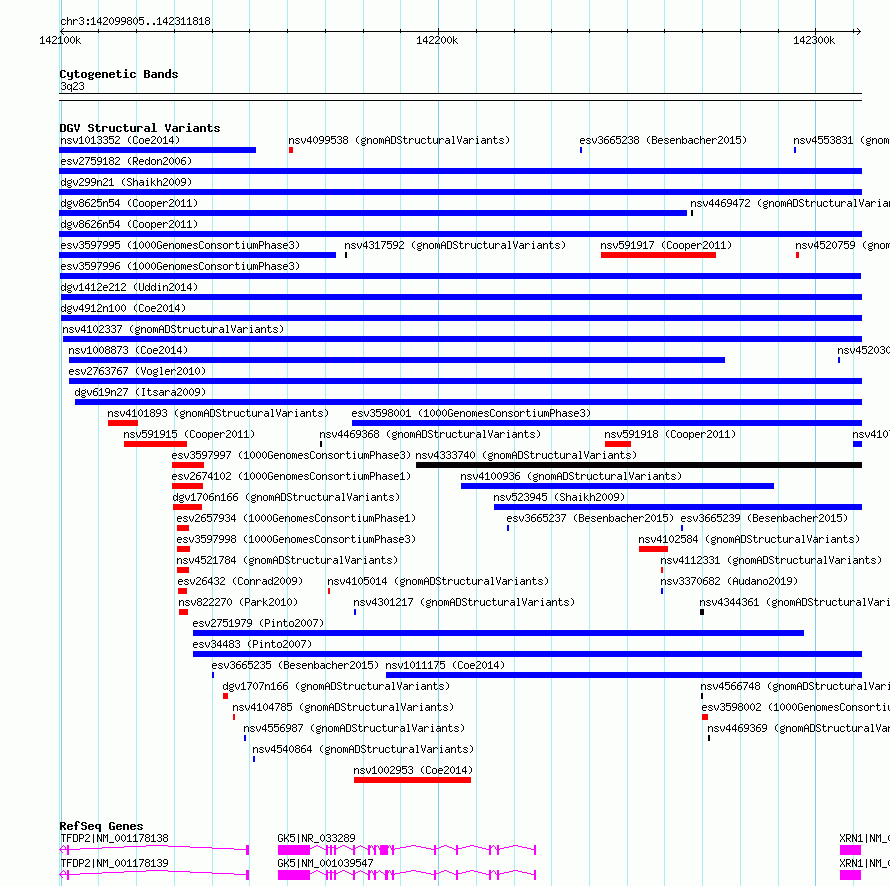Click the esv2759182 (Redon2006) label

click(126, 161)
